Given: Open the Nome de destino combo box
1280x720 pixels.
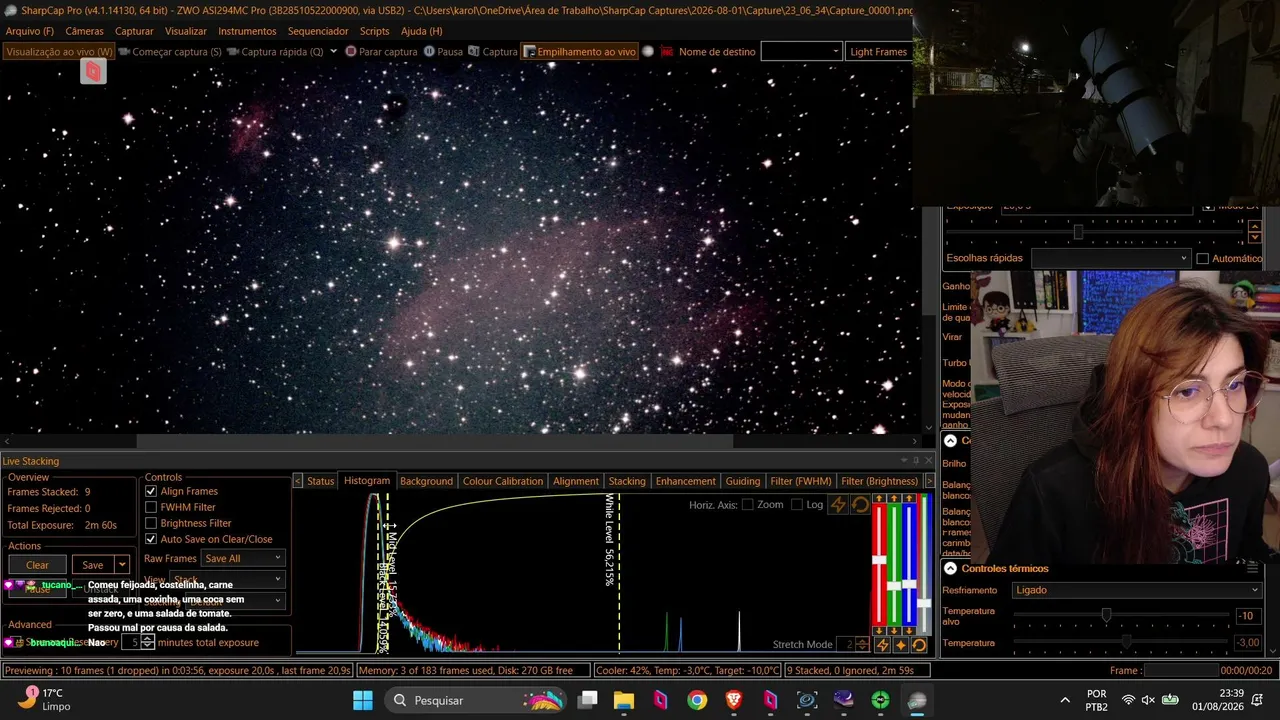Looking at the screenshot, I should 801,51.
